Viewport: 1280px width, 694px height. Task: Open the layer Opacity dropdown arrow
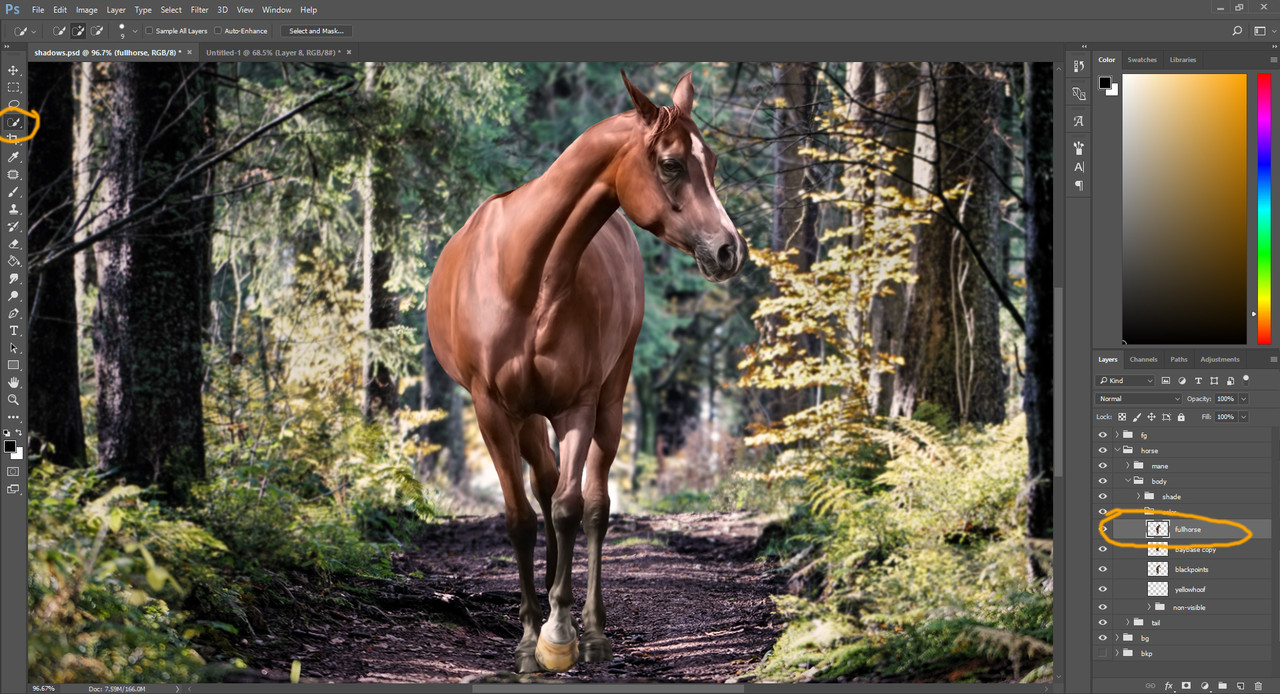(x=1243, y=399)
